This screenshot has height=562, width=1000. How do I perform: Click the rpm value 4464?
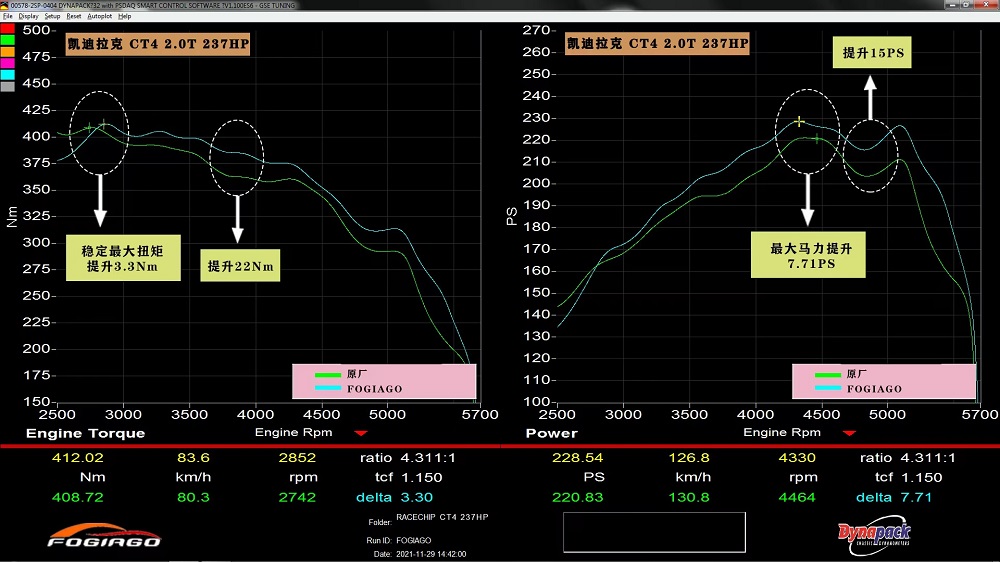(x=797, y=497)
